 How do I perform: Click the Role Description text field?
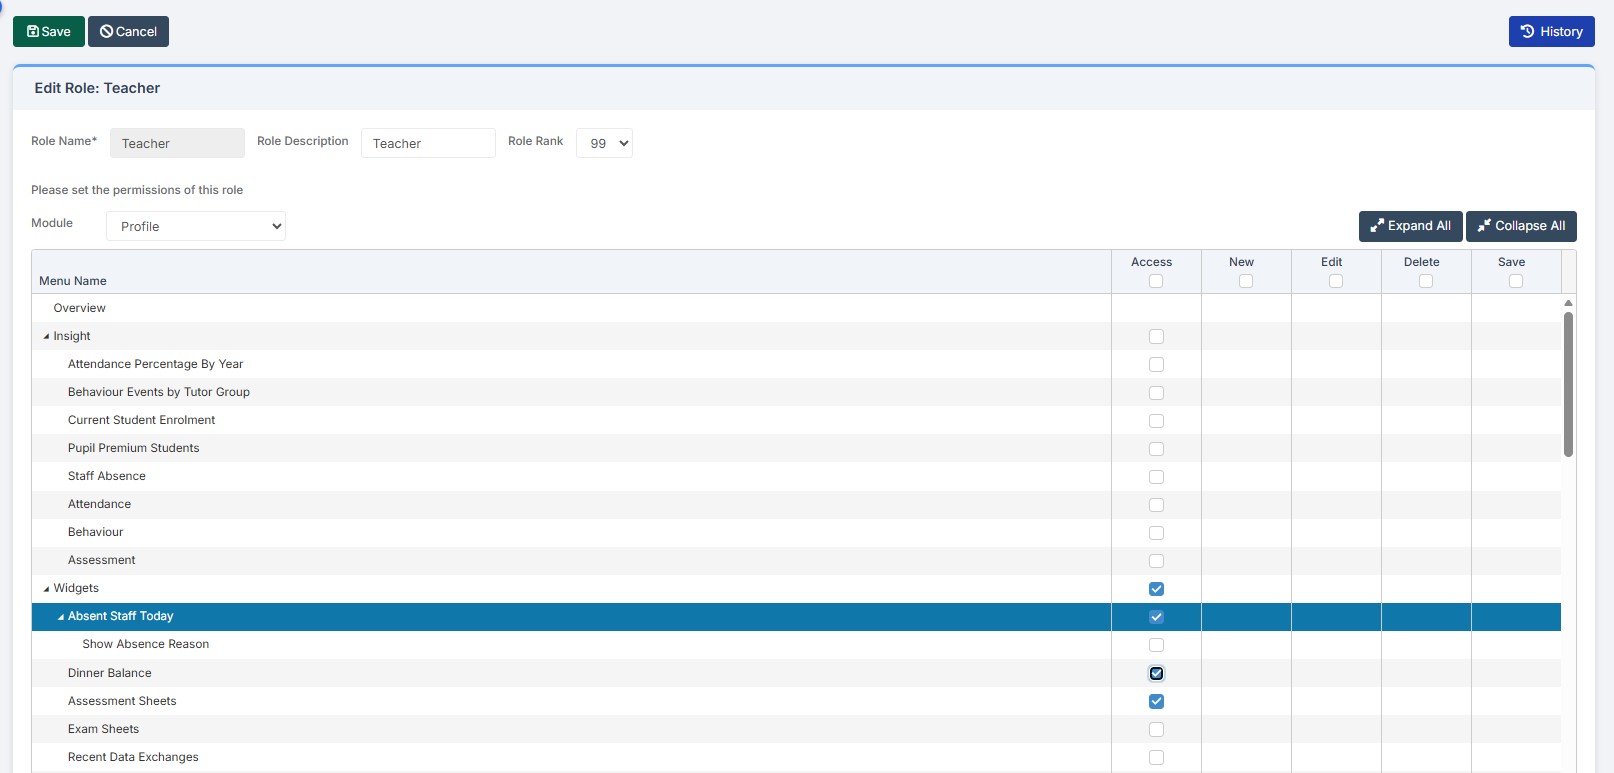[x=428, y=143]
